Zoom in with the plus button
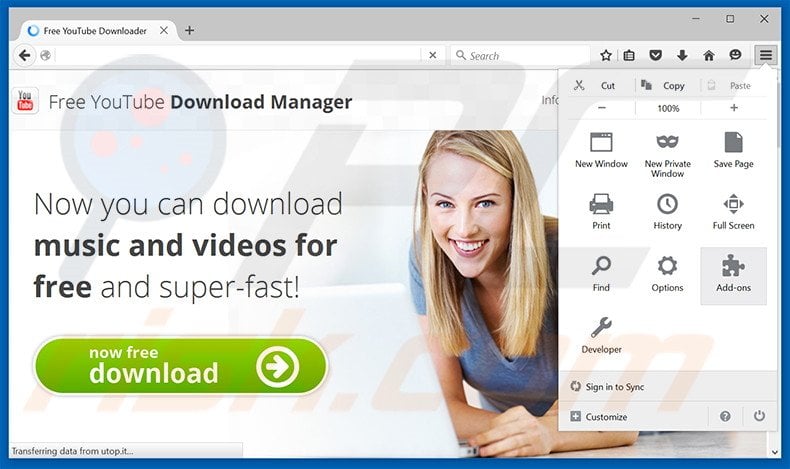This screenshot has height=469, width=790. click(734, 108)
